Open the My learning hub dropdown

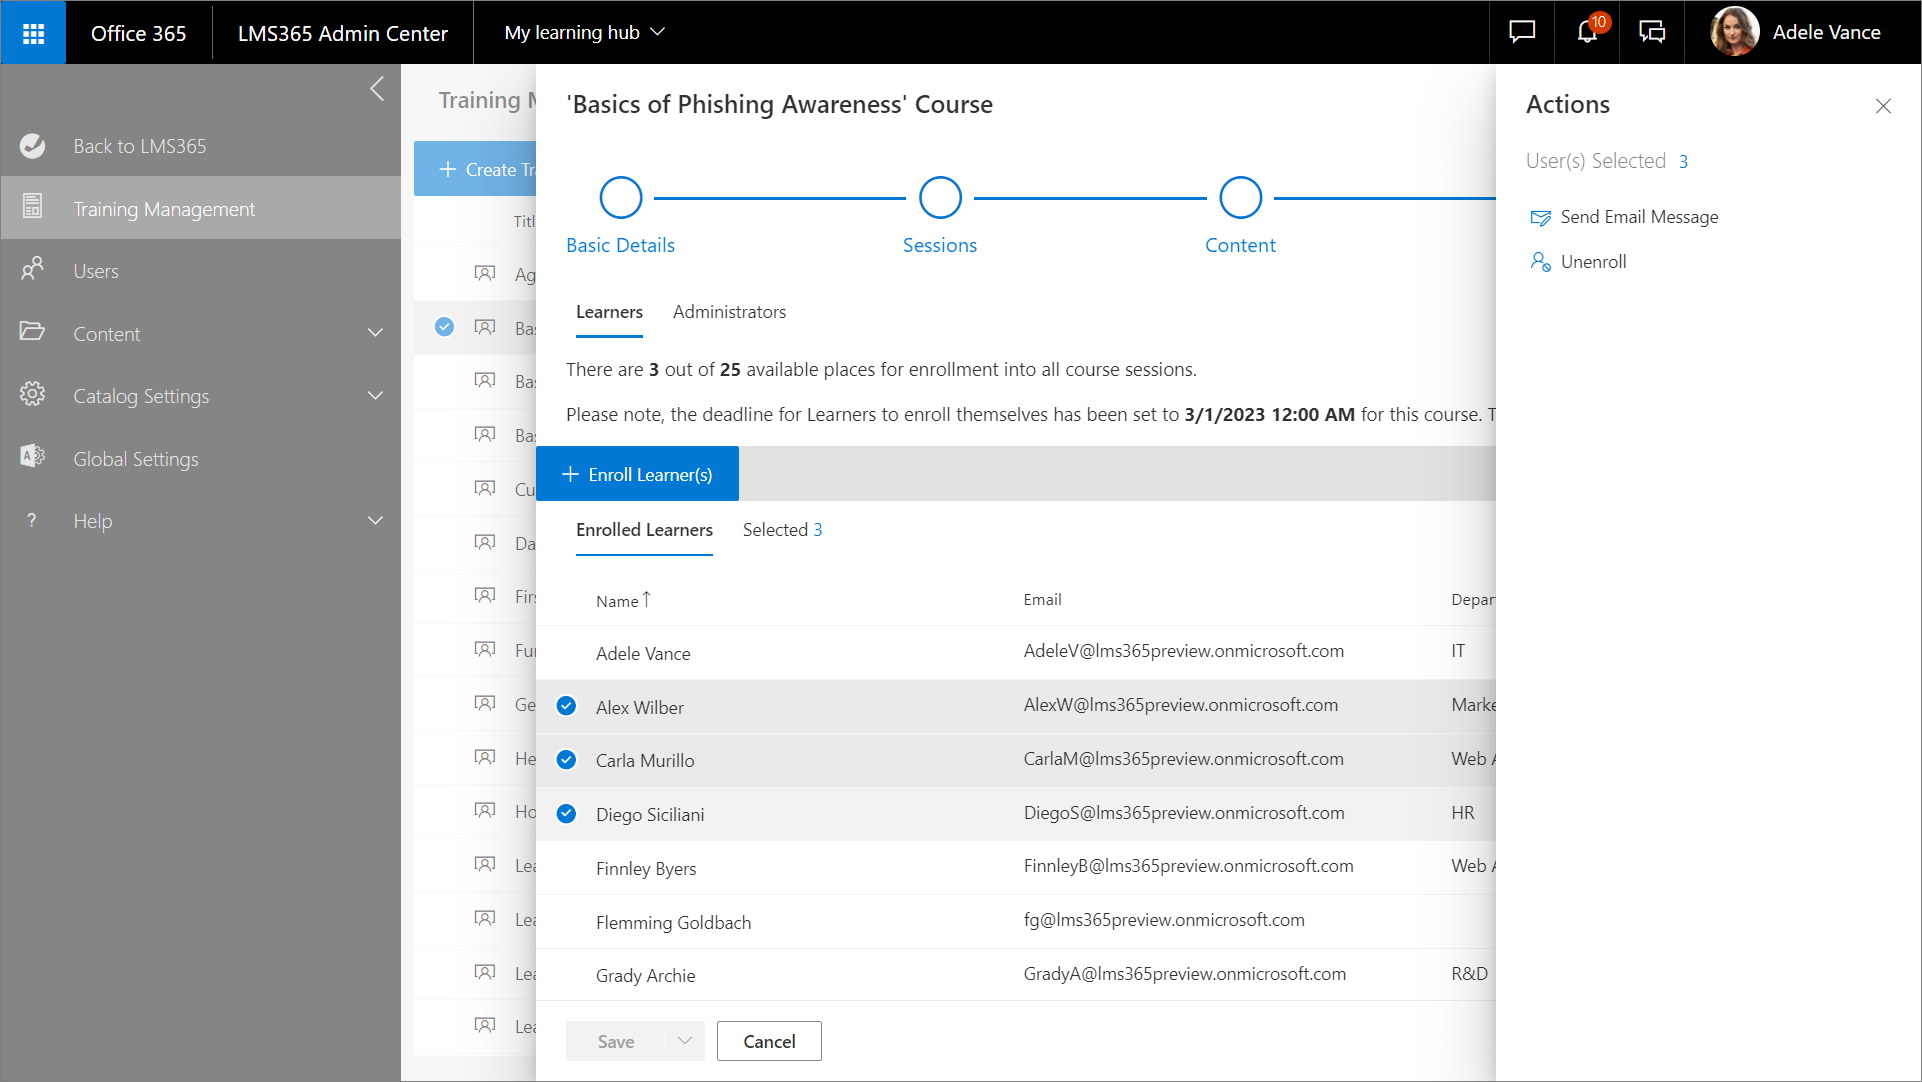585,33
